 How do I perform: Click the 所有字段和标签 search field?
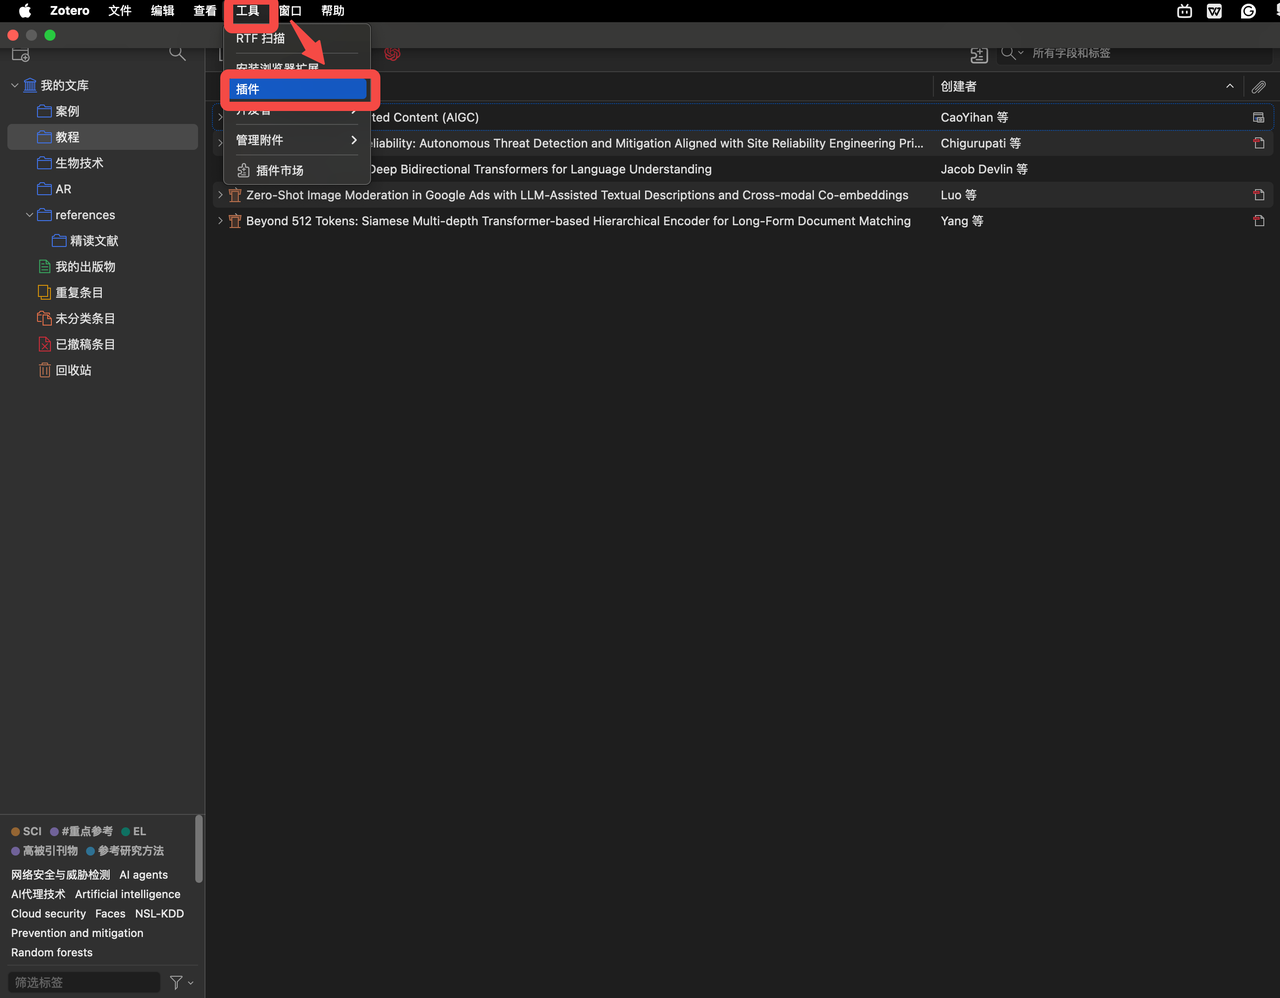click(1133, 53)
